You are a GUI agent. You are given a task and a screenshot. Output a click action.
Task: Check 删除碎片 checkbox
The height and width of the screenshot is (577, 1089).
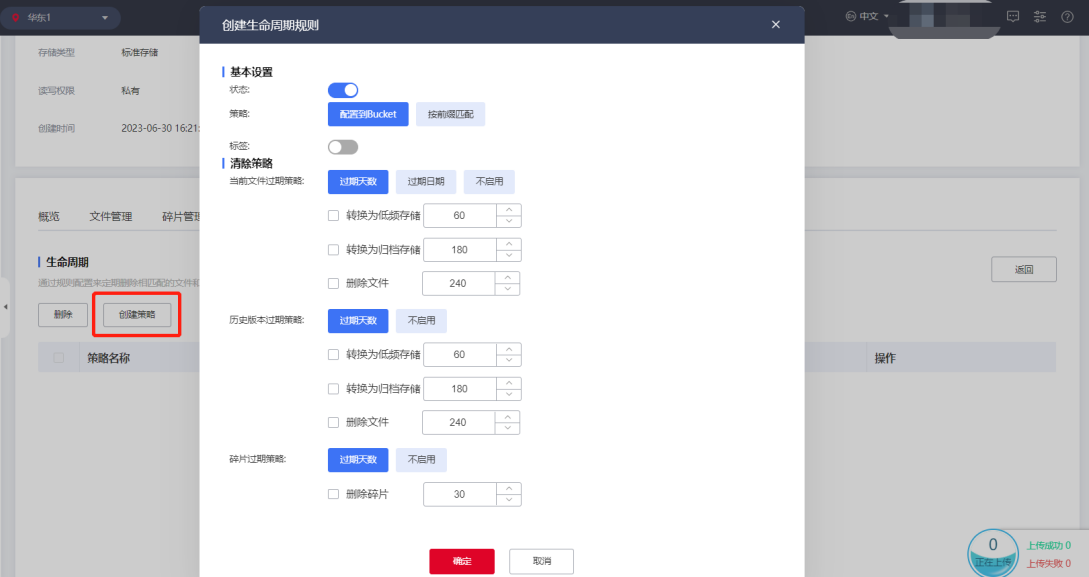(334, 494)
